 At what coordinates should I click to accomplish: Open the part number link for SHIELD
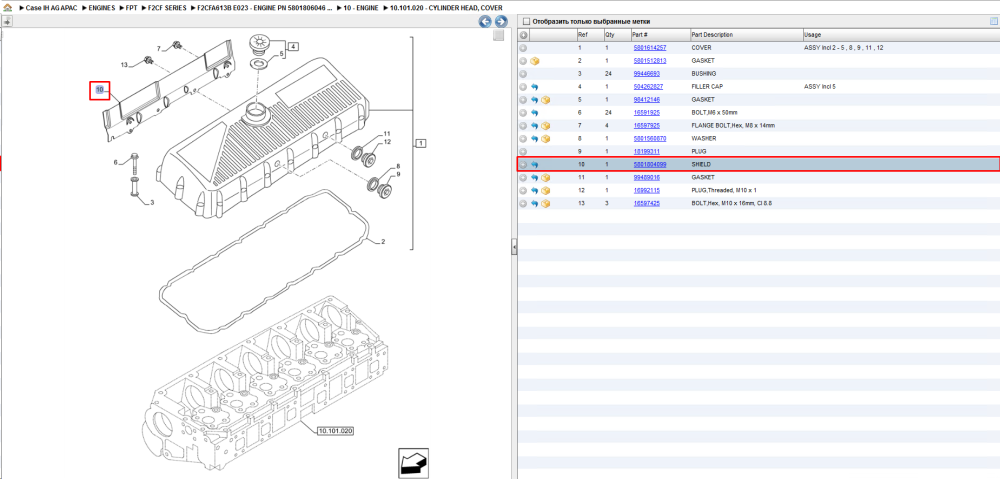(649, 165)
